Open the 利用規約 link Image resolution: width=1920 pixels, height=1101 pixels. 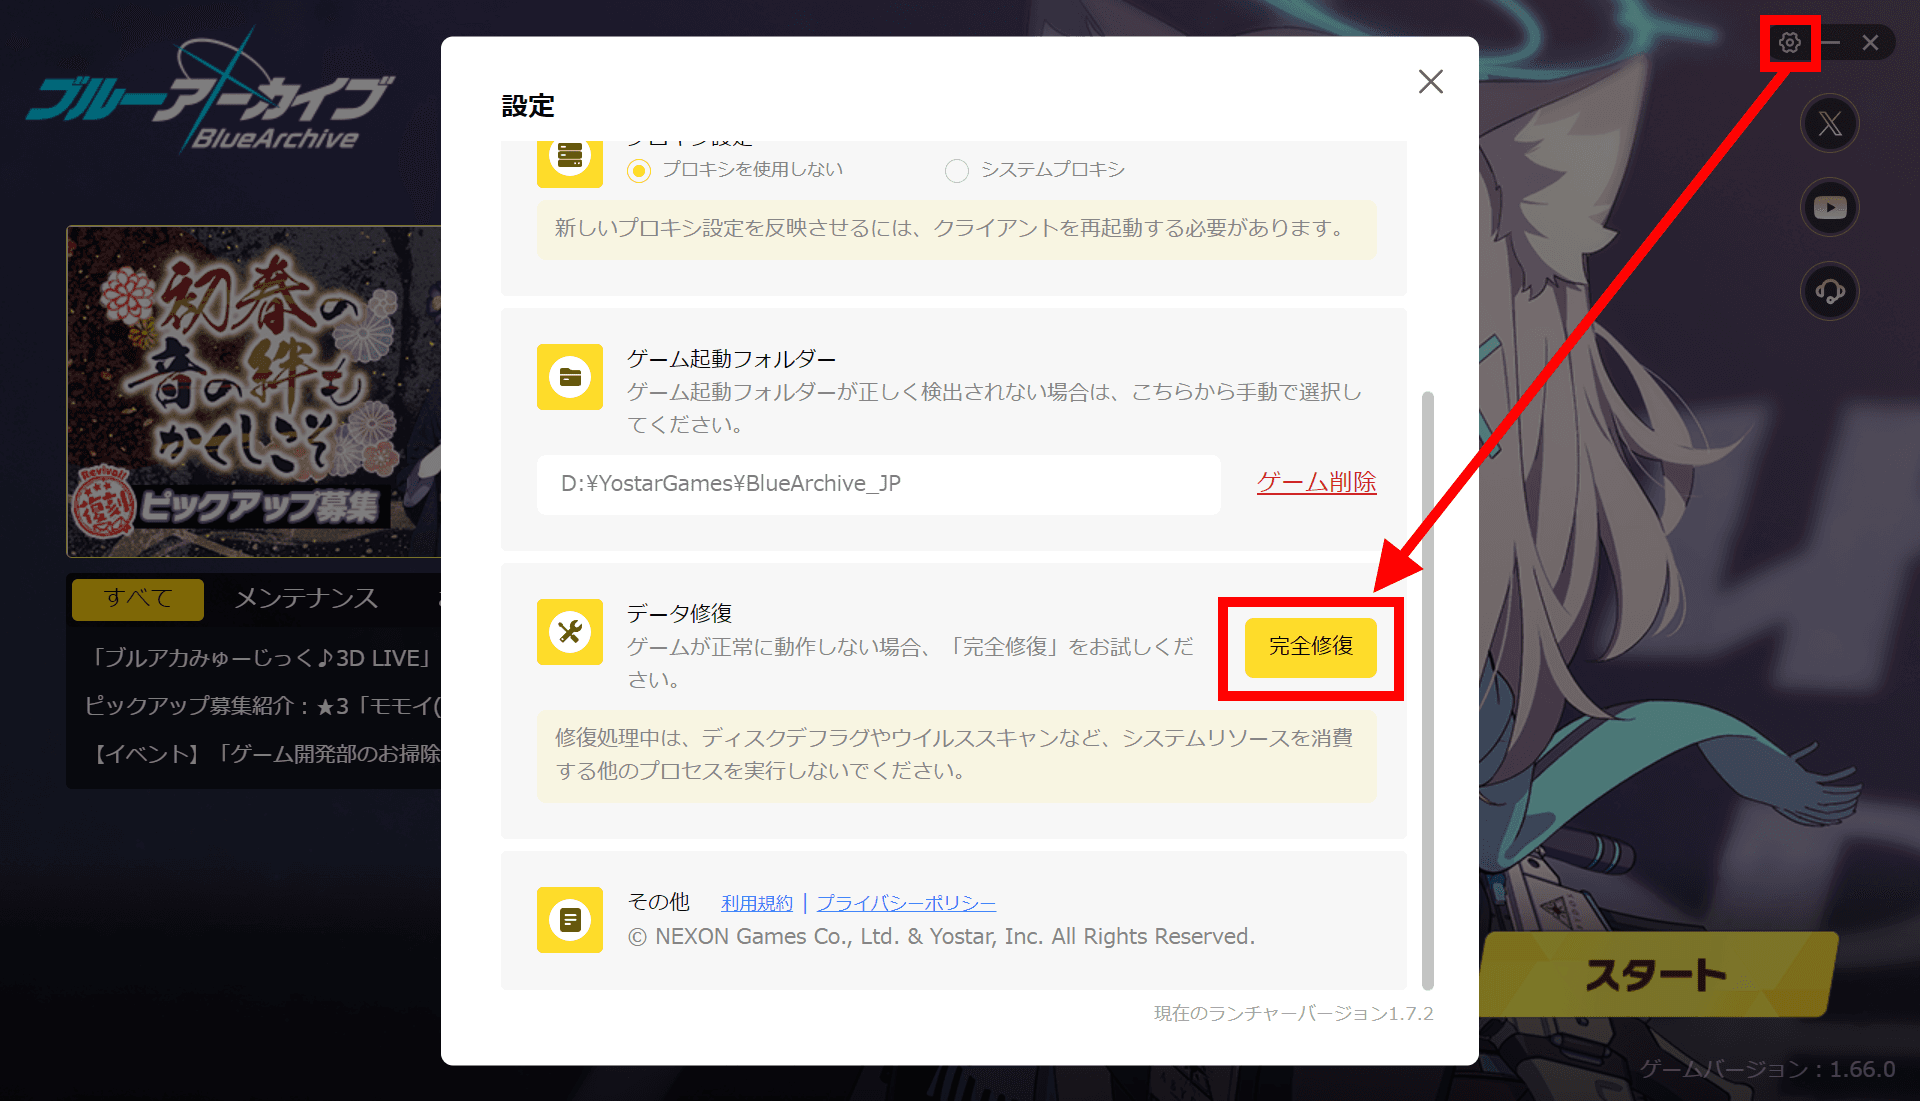click(757, 903)
